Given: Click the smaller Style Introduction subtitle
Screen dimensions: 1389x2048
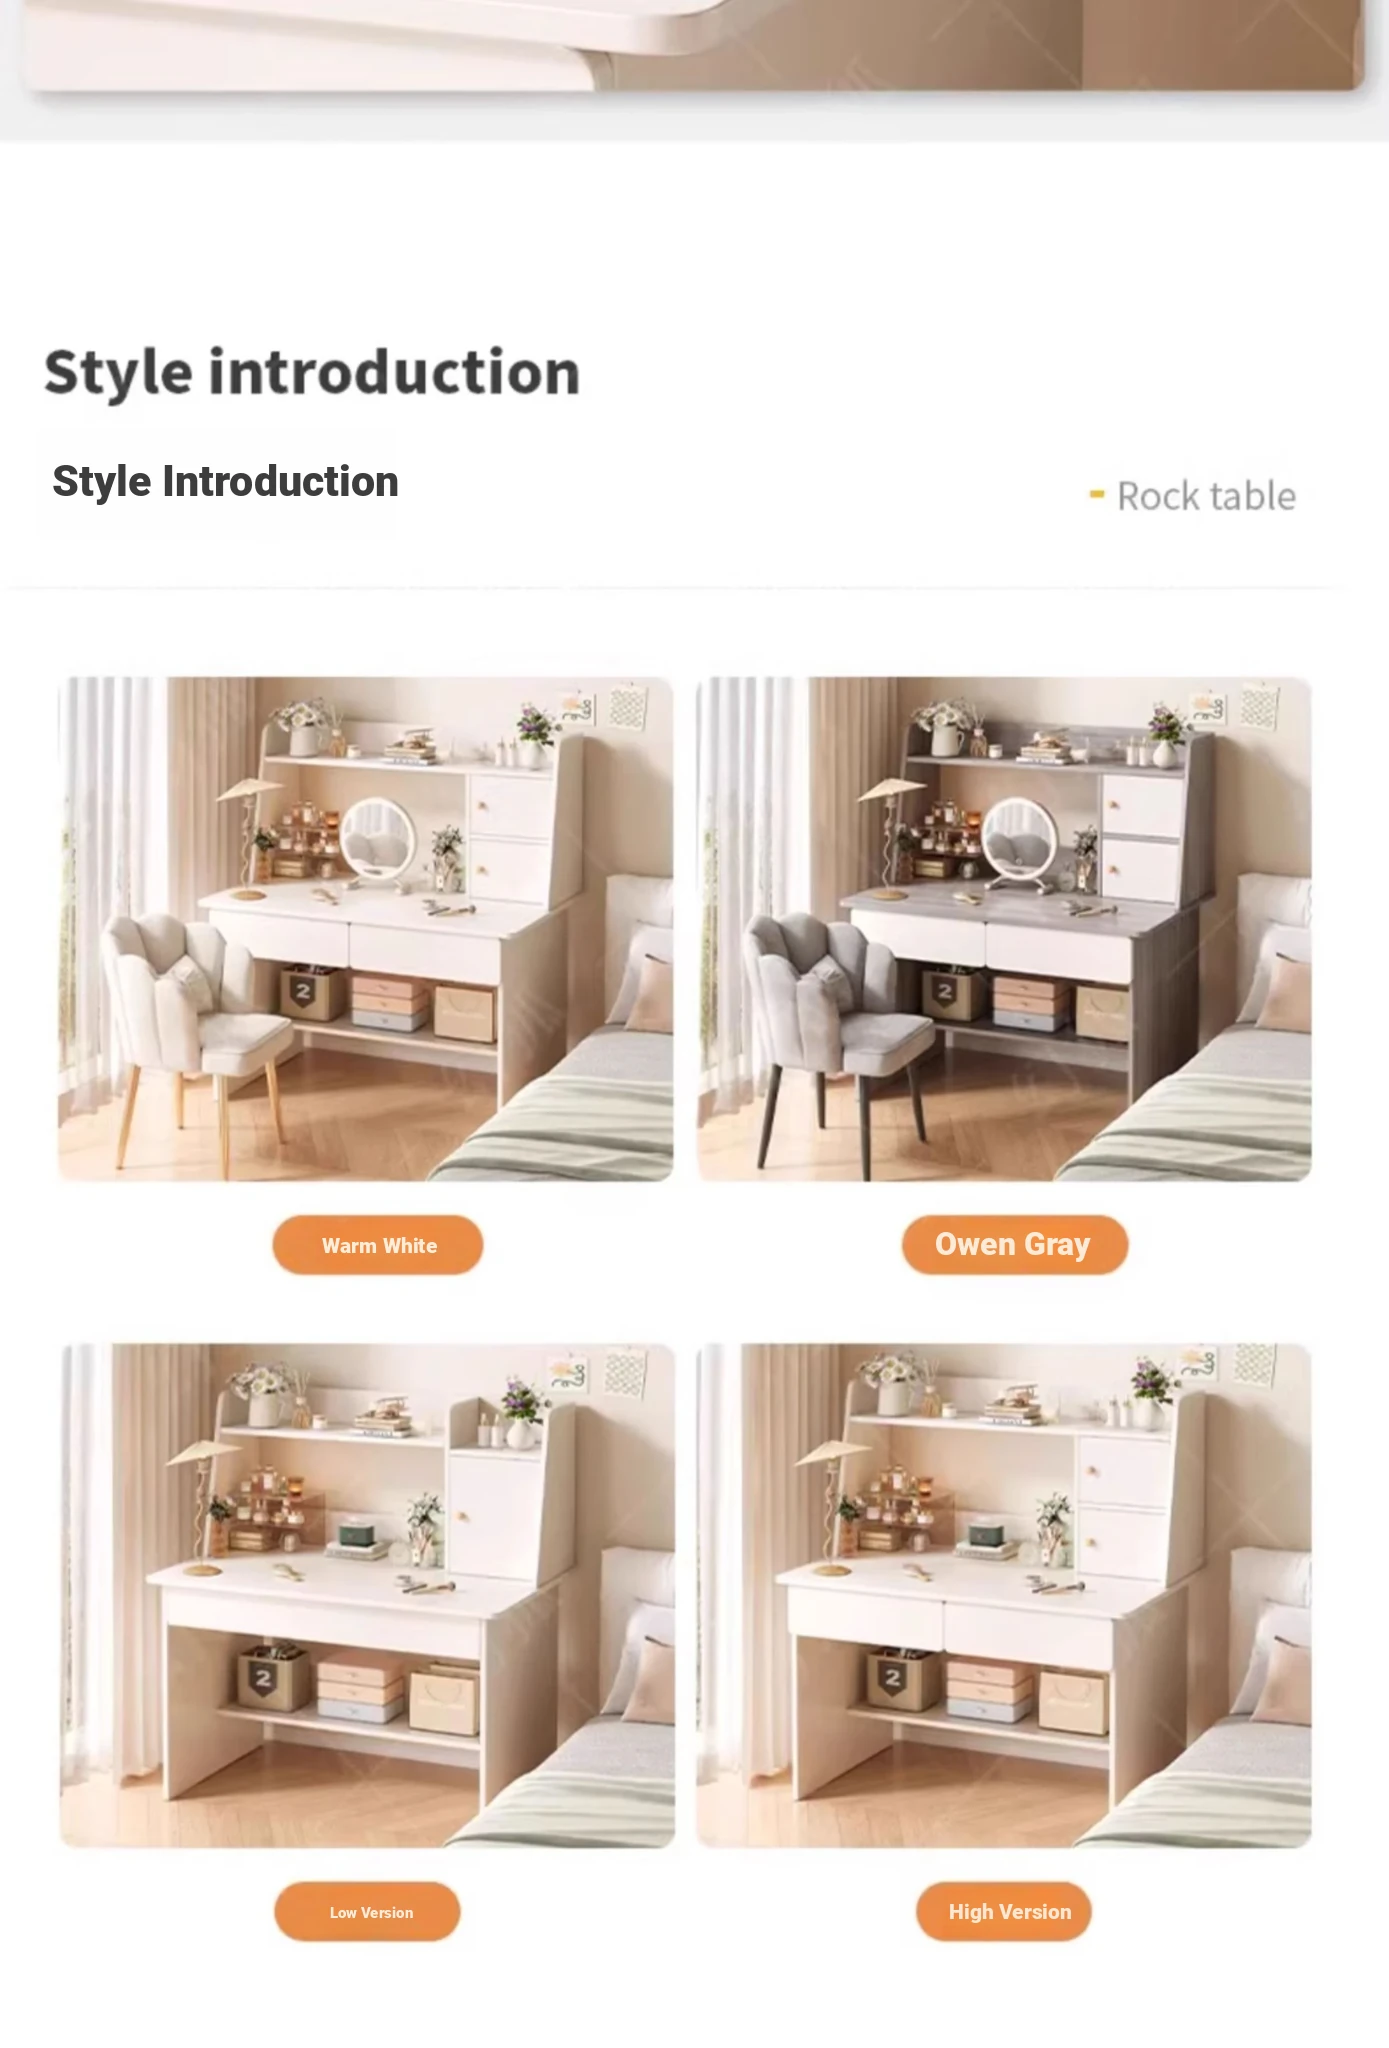Looking at the screenshot, I should coord(225,482).
